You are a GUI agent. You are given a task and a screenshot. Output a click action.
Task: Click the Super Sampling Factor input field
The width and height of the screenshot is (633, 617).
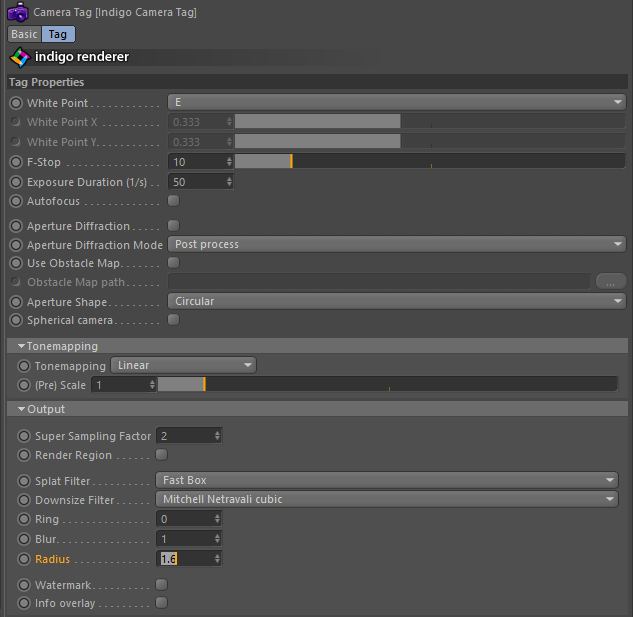coord(184,436)
